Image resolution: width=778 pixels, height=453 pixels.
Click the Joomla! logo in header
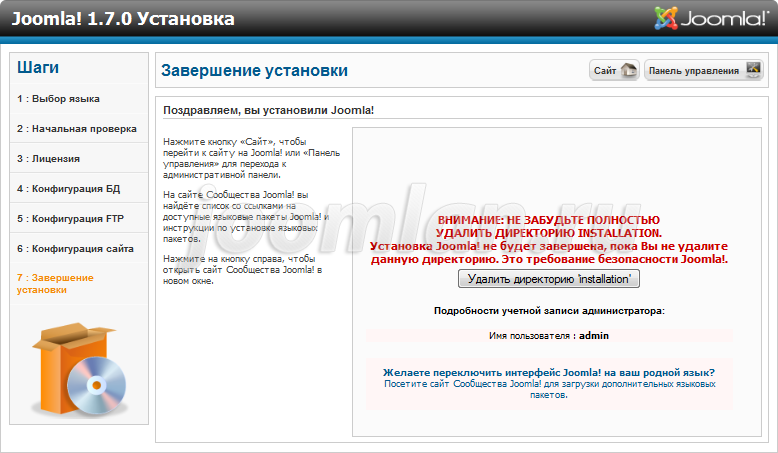(x=712, y=18)
